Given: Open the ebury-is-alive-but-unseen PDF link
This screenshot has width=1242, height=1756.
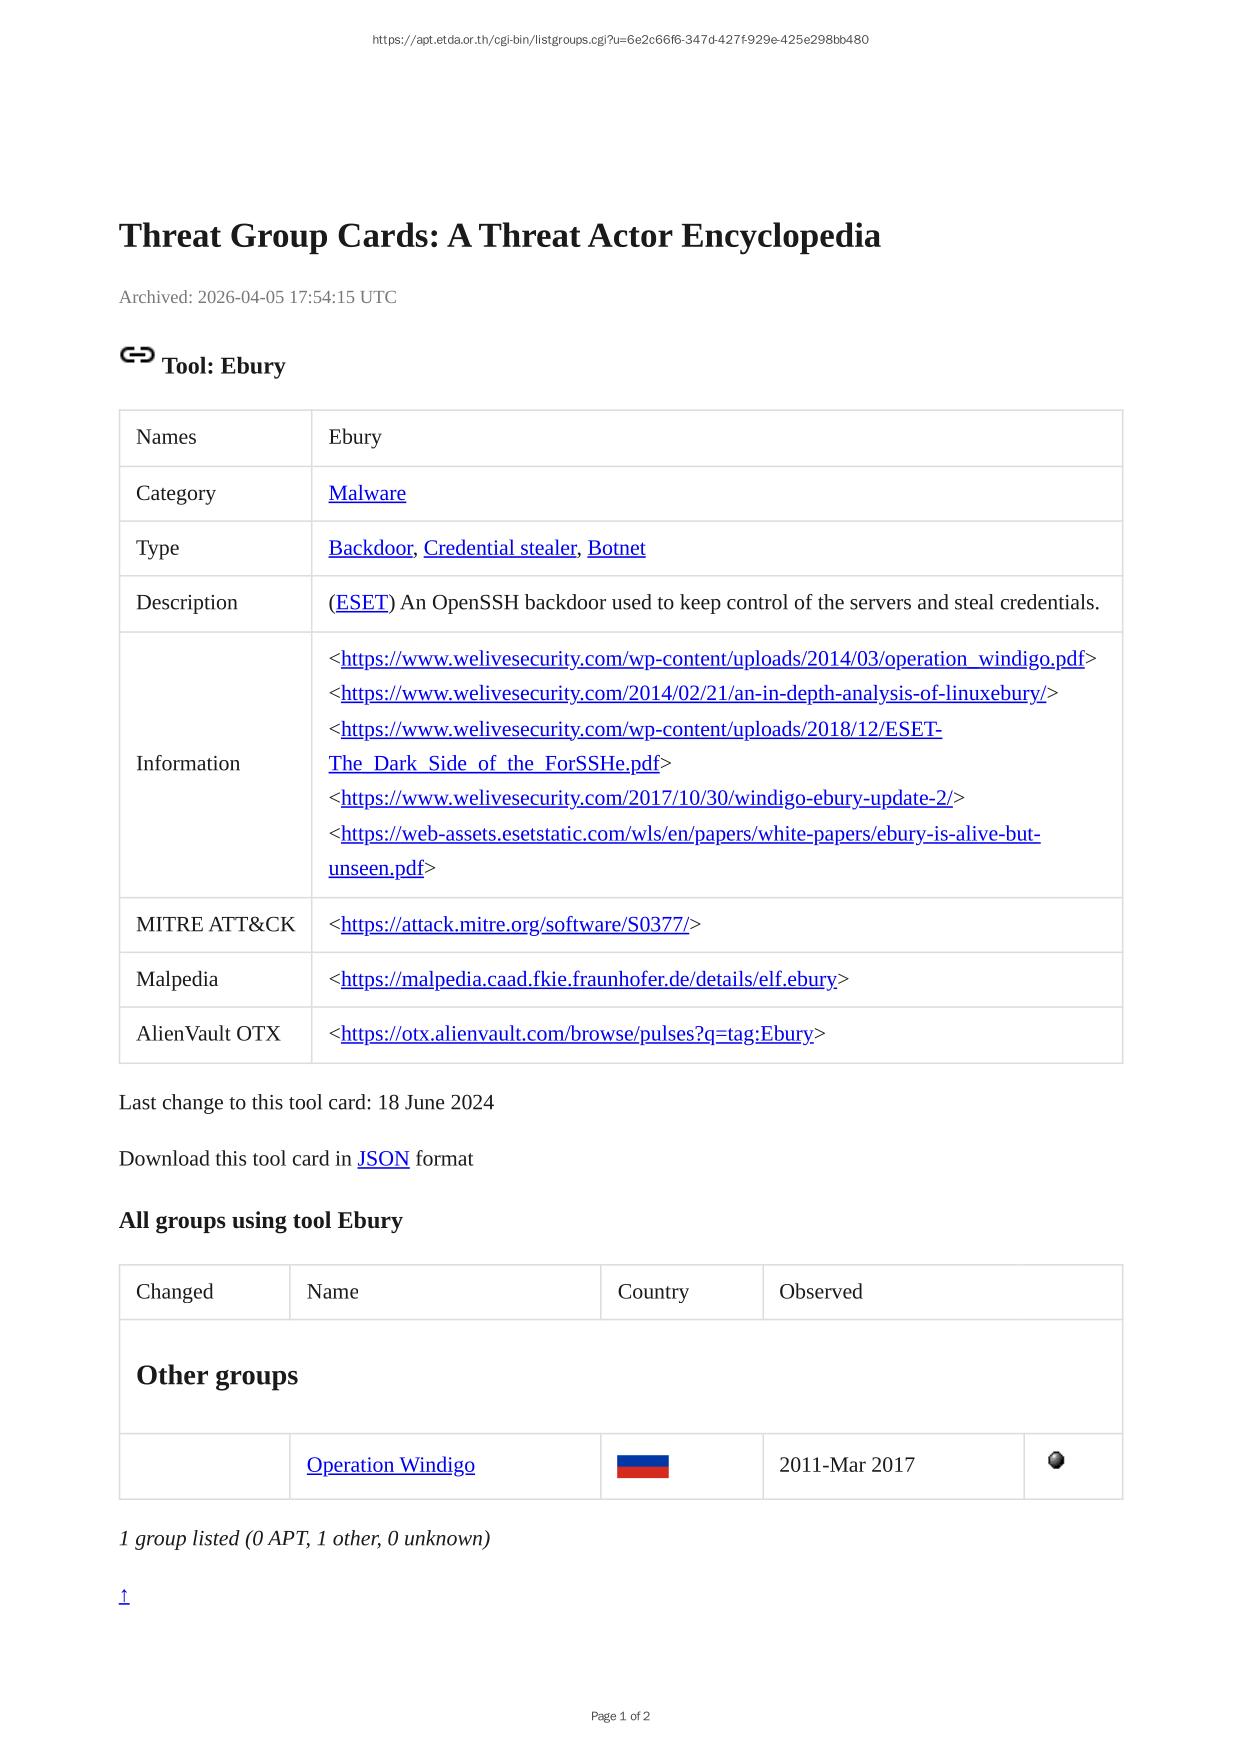Looking at the screenshot, I should click(690, 834).
